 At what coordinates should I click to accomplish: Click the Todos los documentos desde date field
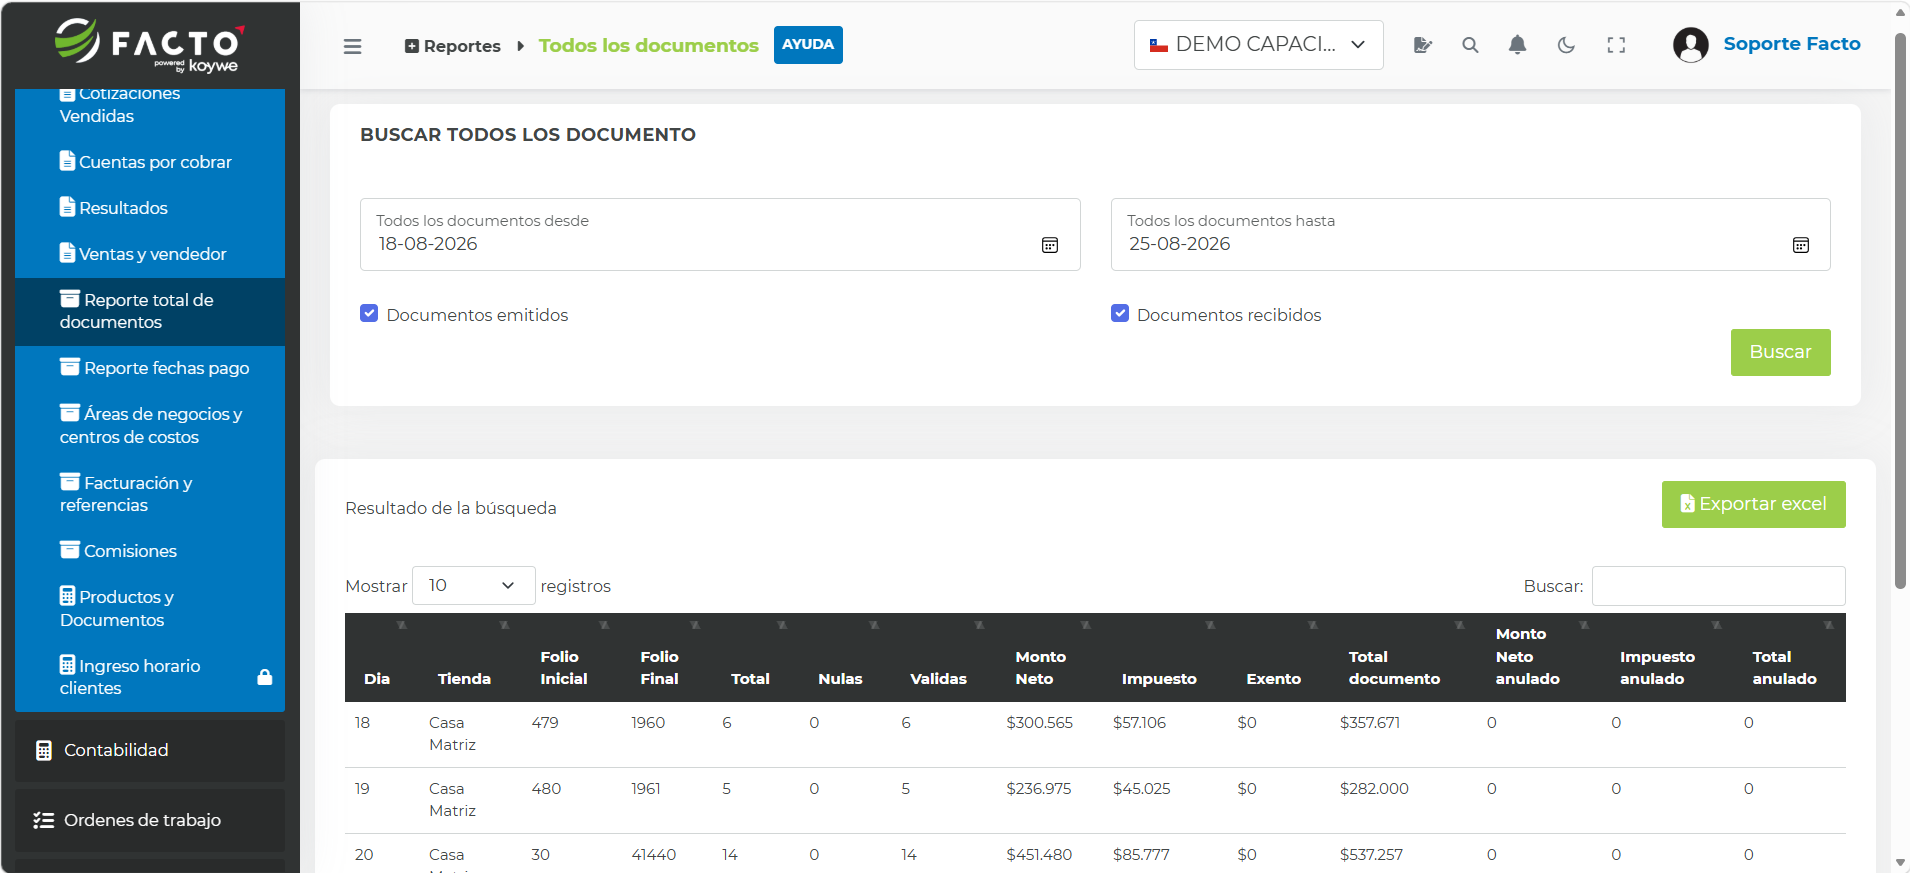click(x=720, y=234)
